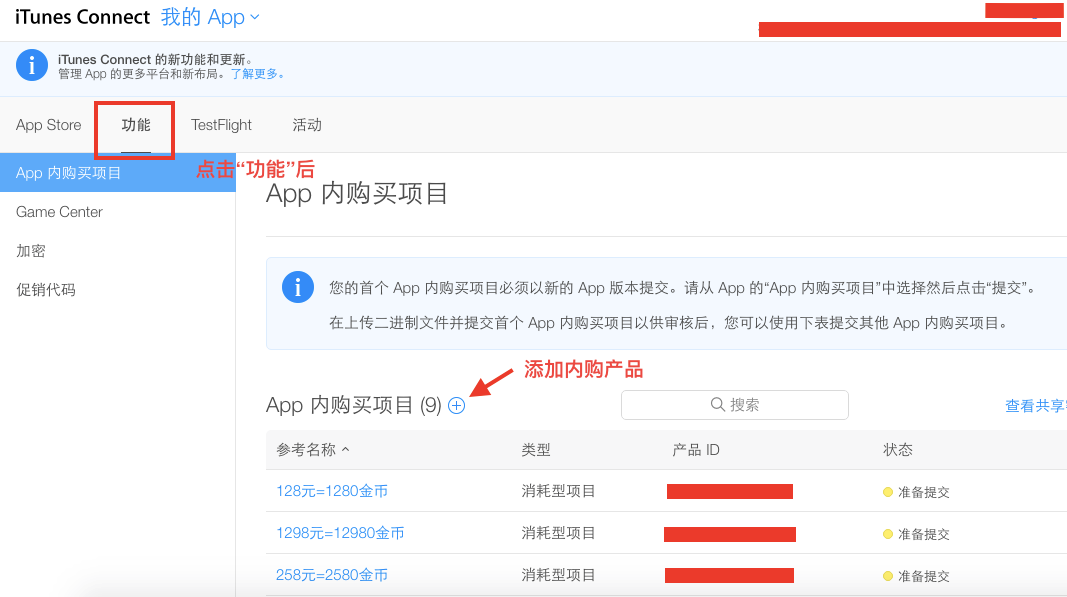
Task: Sort by 参考名称 column header arrow
Action: (346, 449)
